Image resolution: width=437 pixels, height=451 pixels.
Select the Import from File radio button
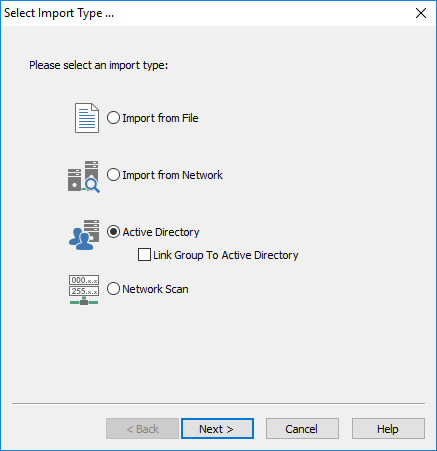[x=113, y=118]
